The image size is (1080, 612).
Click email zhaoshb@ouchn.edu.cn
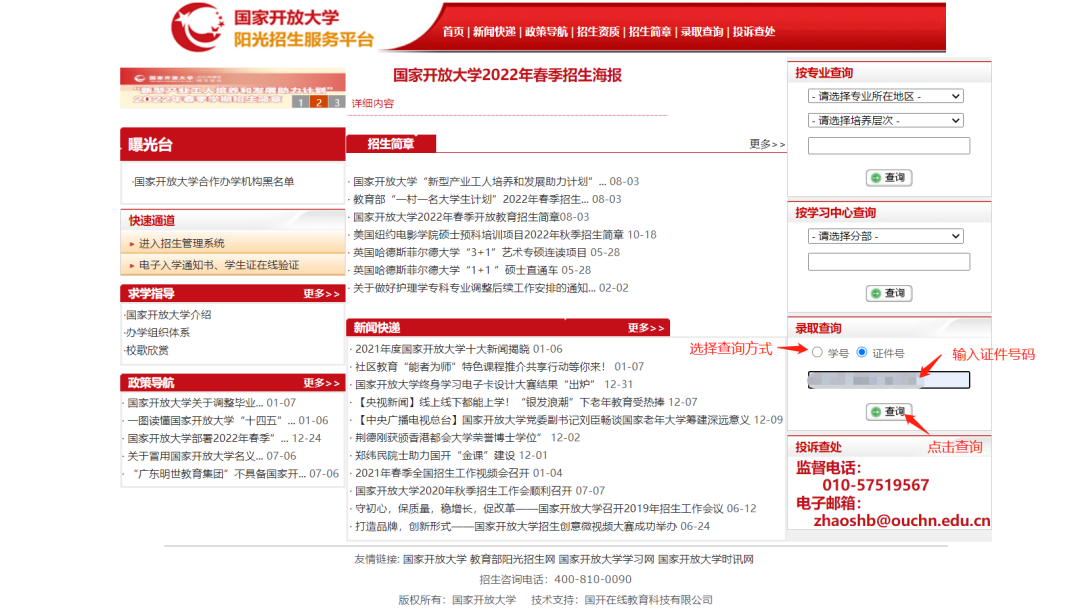click(902, 521)
